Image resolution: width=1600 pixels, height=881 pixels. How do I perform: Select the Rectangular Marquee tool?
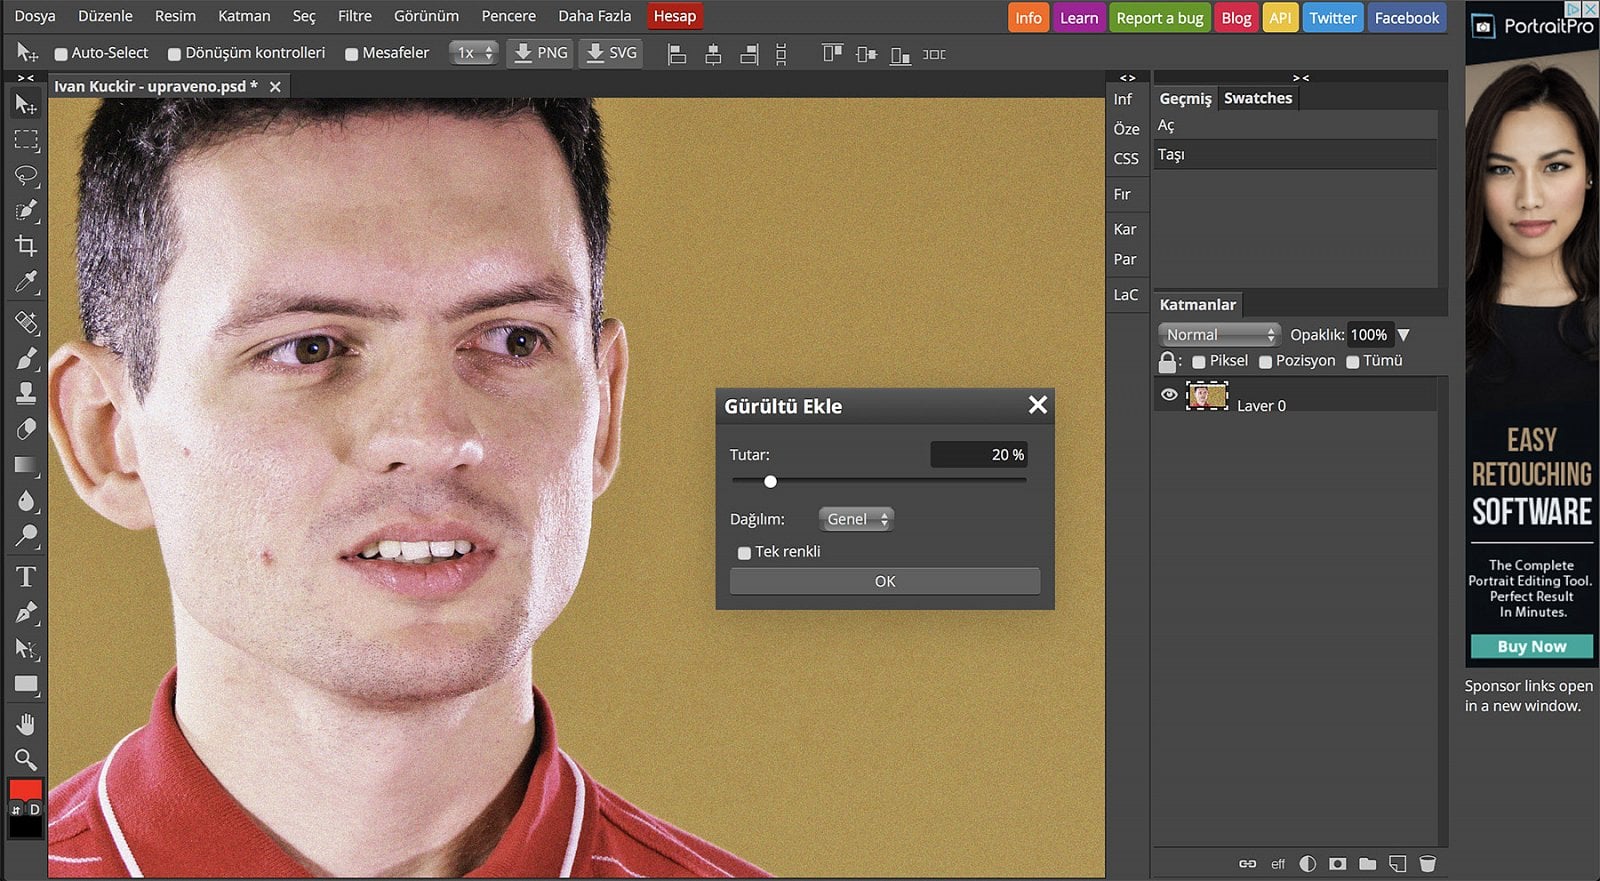(26, 139)
